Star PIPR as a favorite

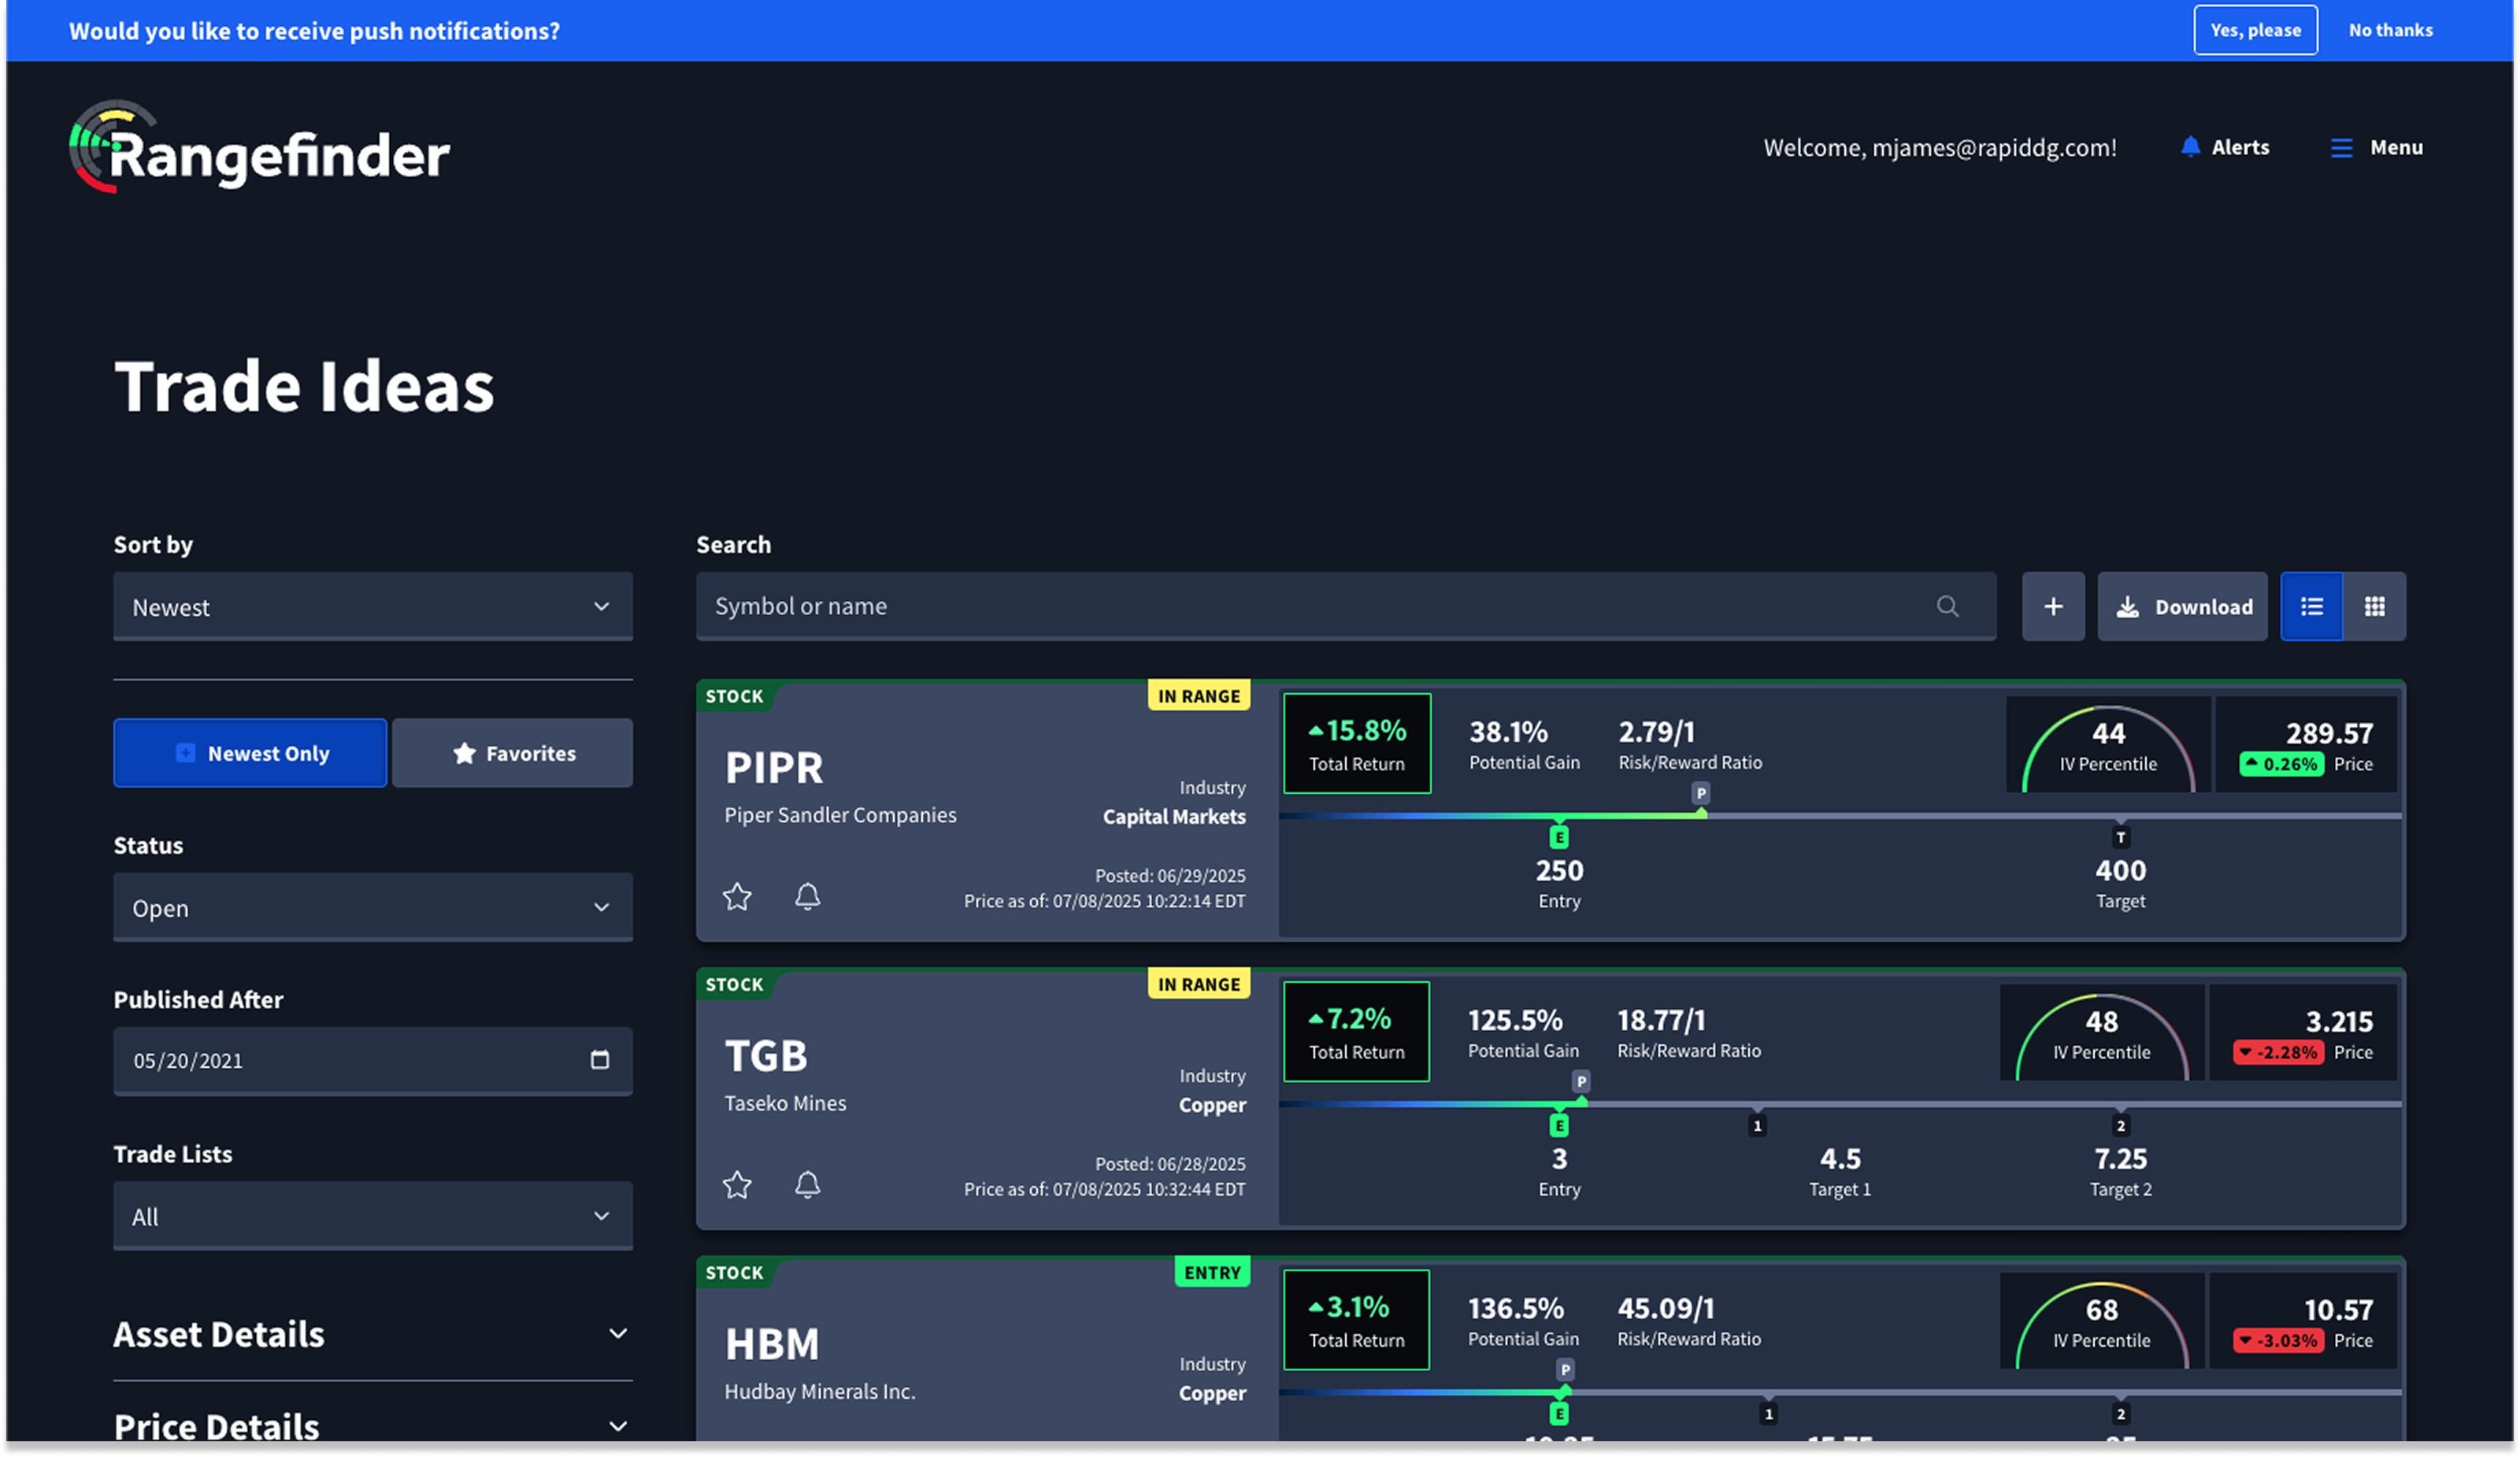737,896
